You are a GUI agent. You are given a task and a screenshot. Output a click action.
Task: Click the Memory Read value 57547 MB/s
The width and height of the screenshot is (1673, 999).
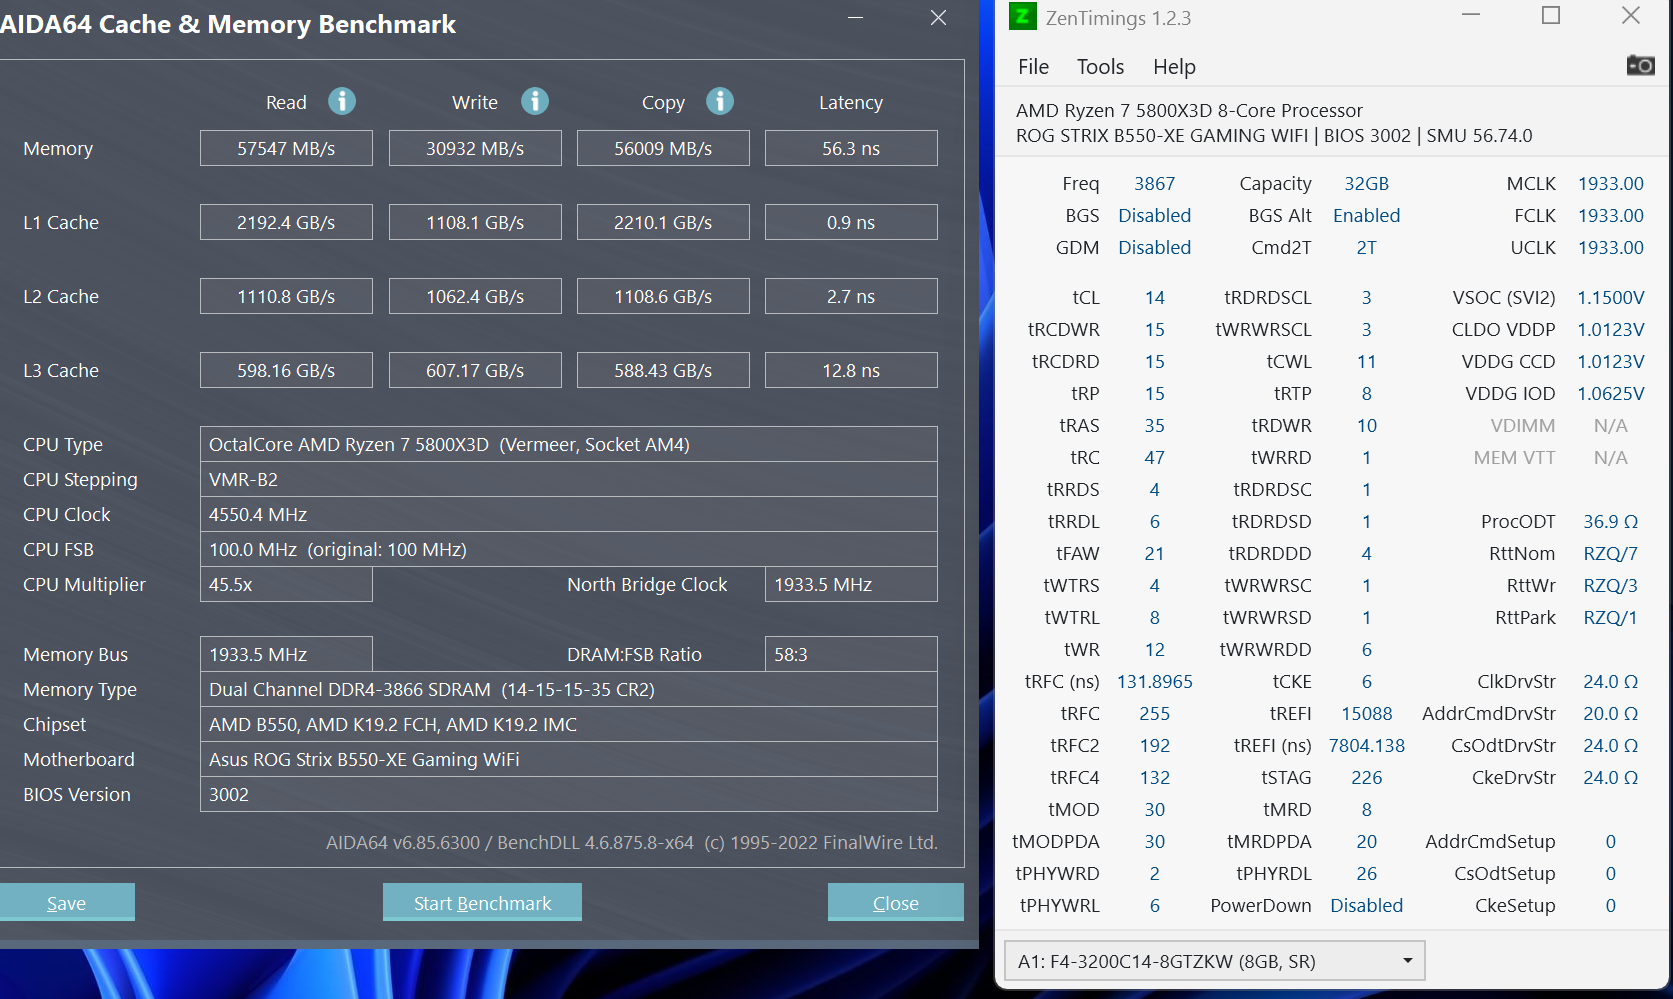[286, 148]
